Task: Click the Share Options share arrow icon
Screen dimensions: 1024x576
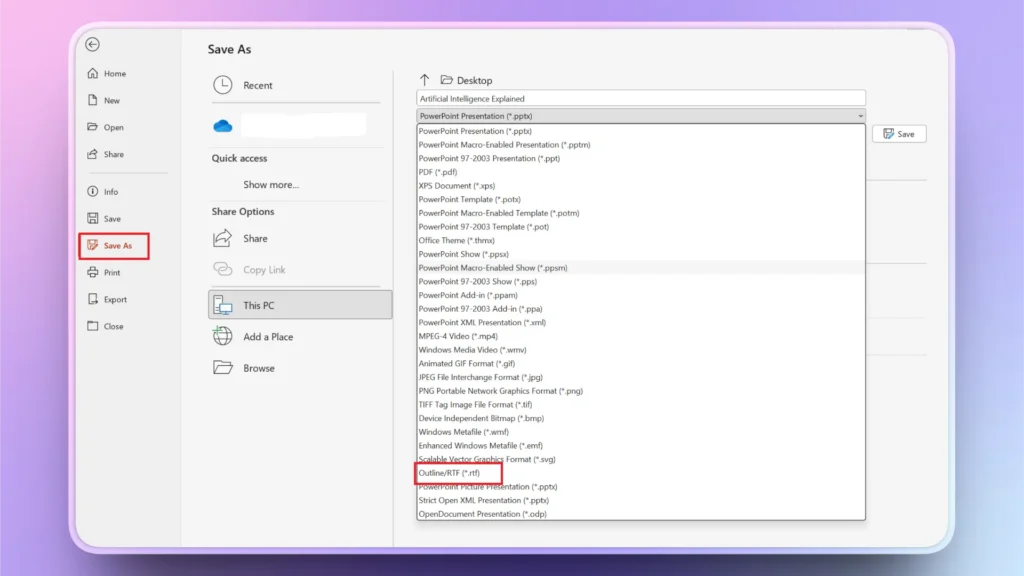Action: tap(223, 238)
